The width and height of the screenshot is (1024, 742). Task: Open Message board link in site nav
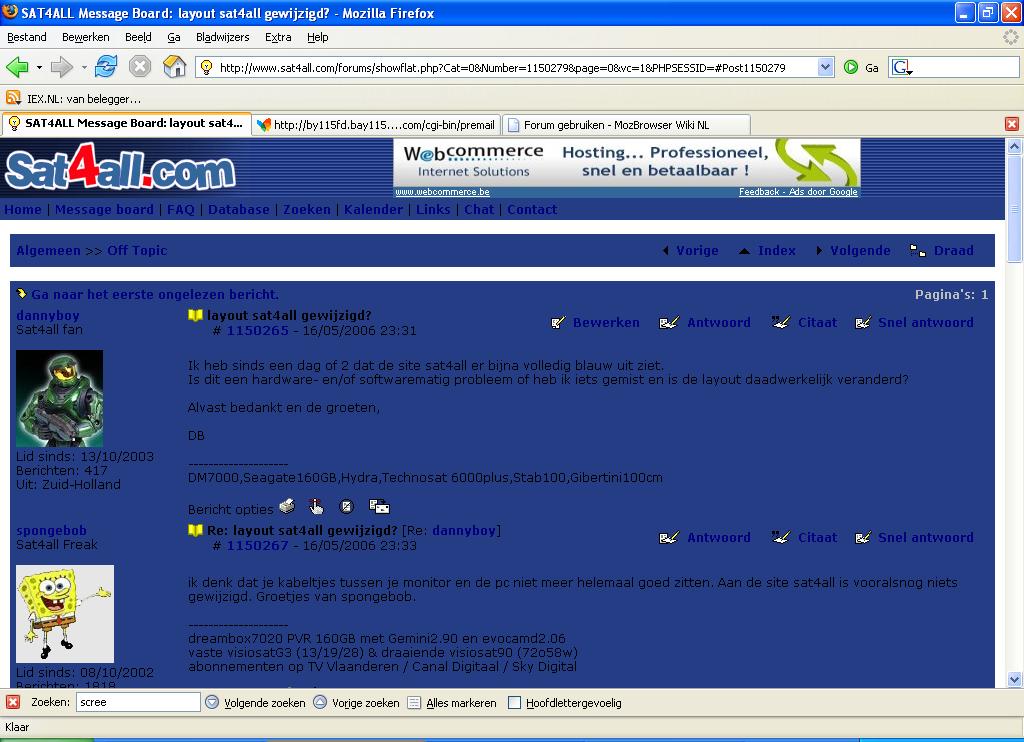(x=104, y=210)
